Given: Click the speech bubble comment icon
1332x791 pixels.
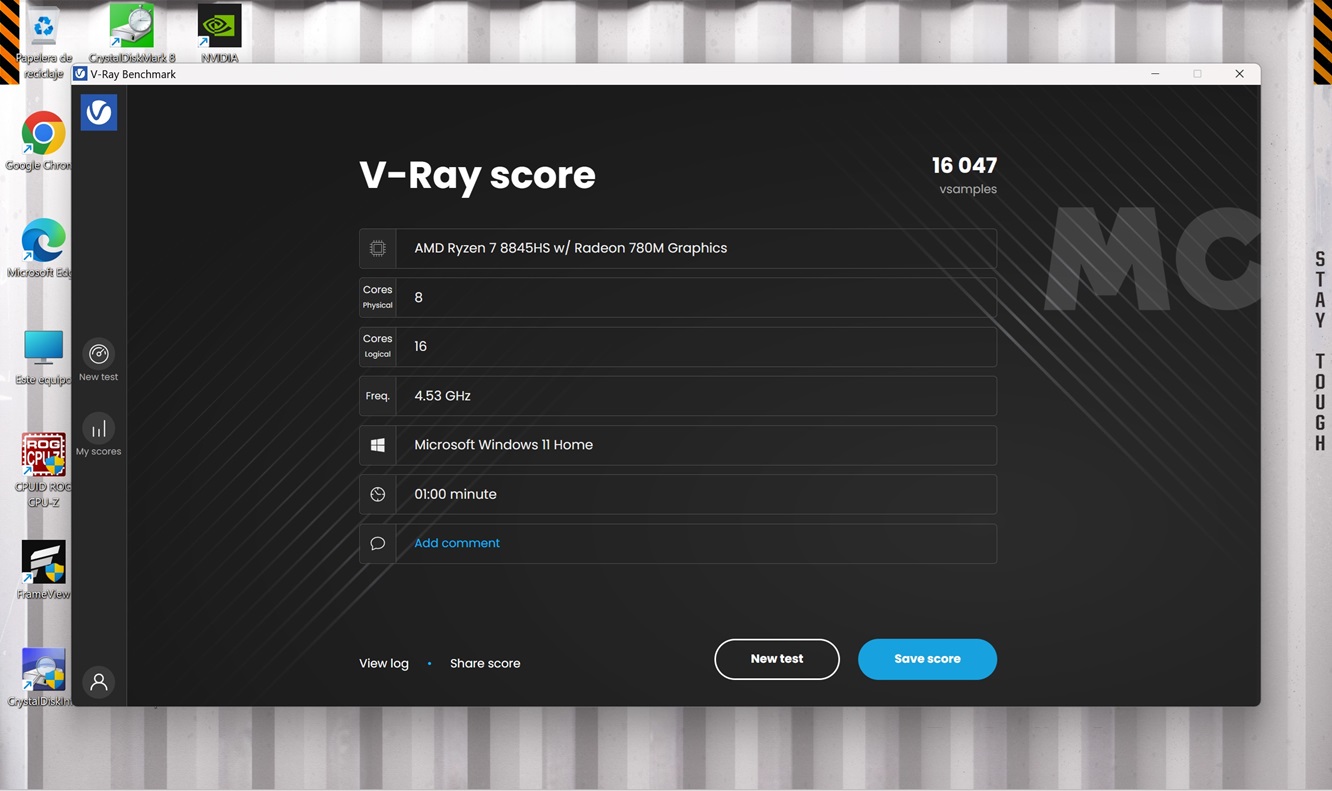Looking at the screenshot, I should [377, 543].
